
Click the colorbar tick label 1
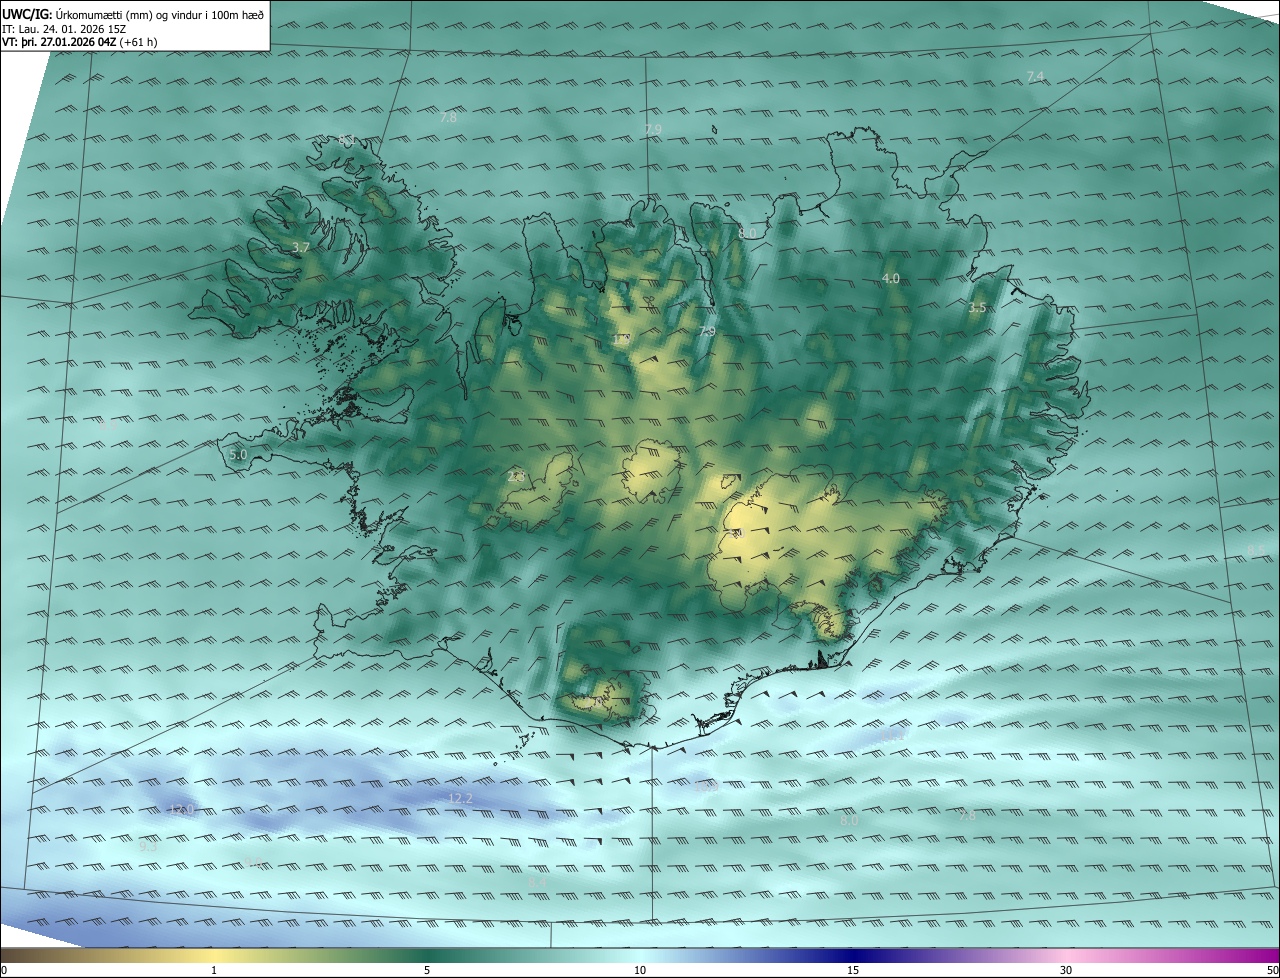[214, 970]
